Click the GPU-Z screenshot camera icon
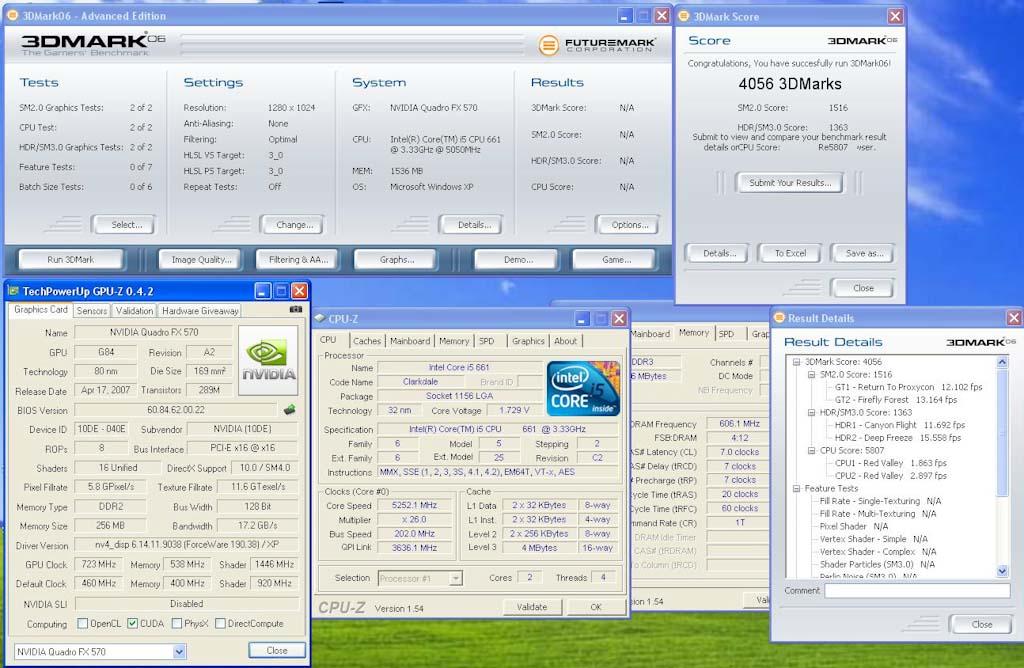Screen dimensions: 1024x668 pos(296,310)
